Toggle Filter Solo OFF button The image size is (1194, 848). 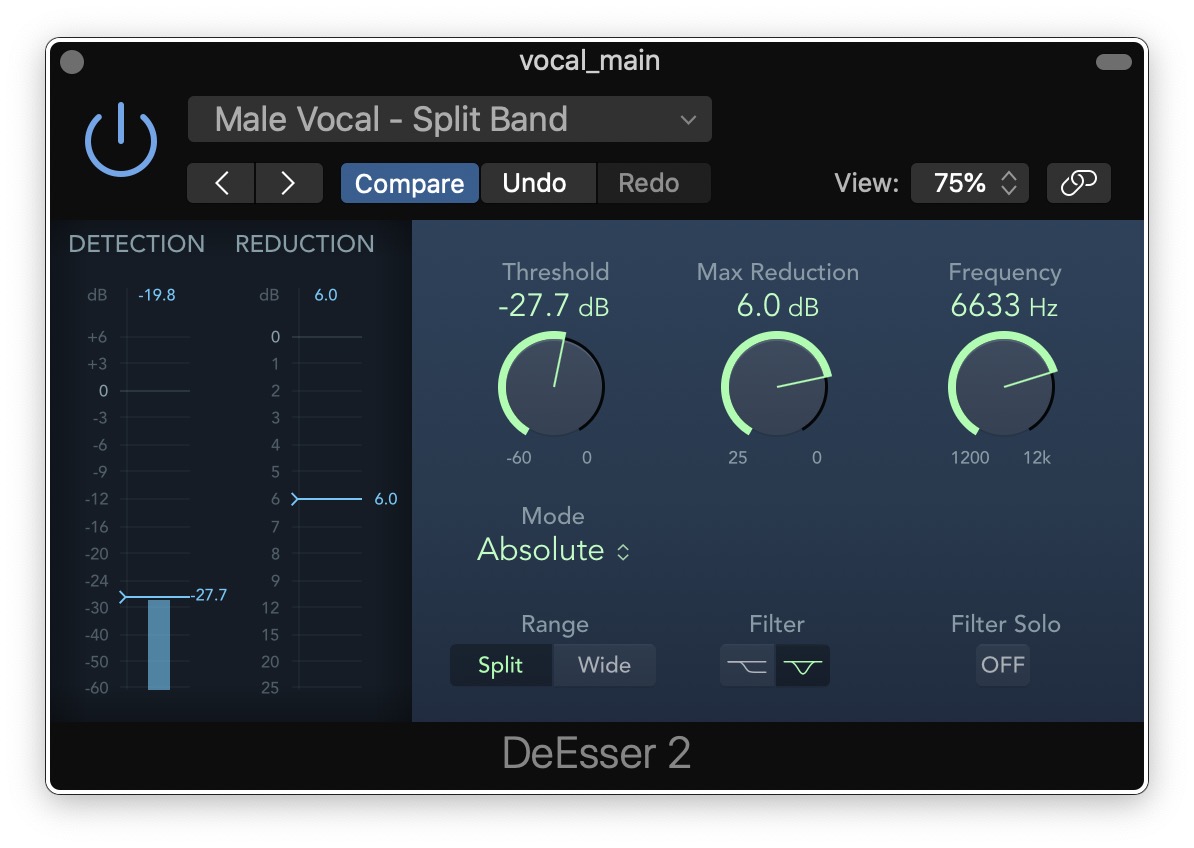point(1002,666)
